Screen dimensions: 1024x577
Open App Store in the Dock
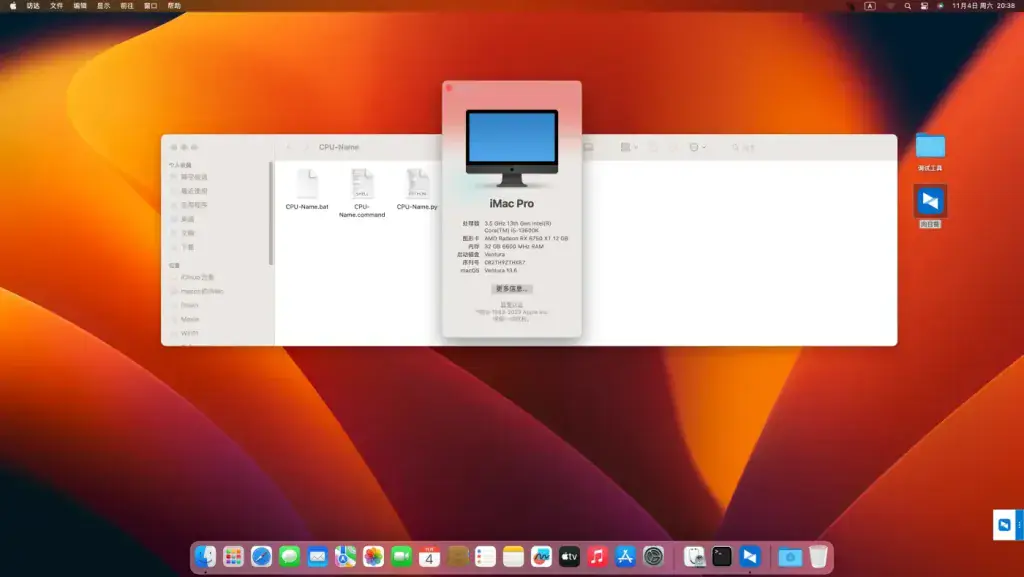[x=625, y=557]
